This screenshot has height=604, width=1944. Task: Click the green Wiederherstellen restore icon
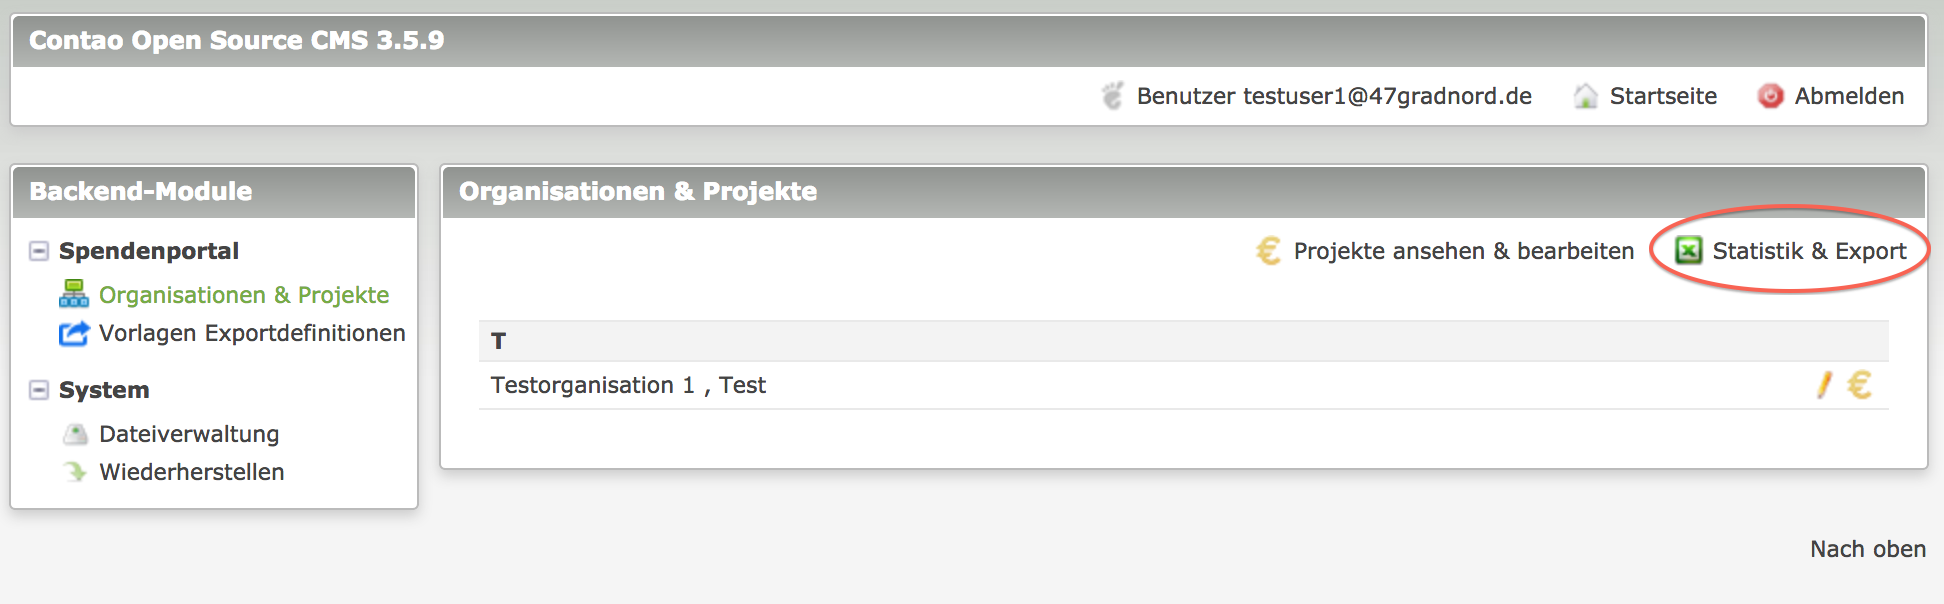[x=75, y=471]
